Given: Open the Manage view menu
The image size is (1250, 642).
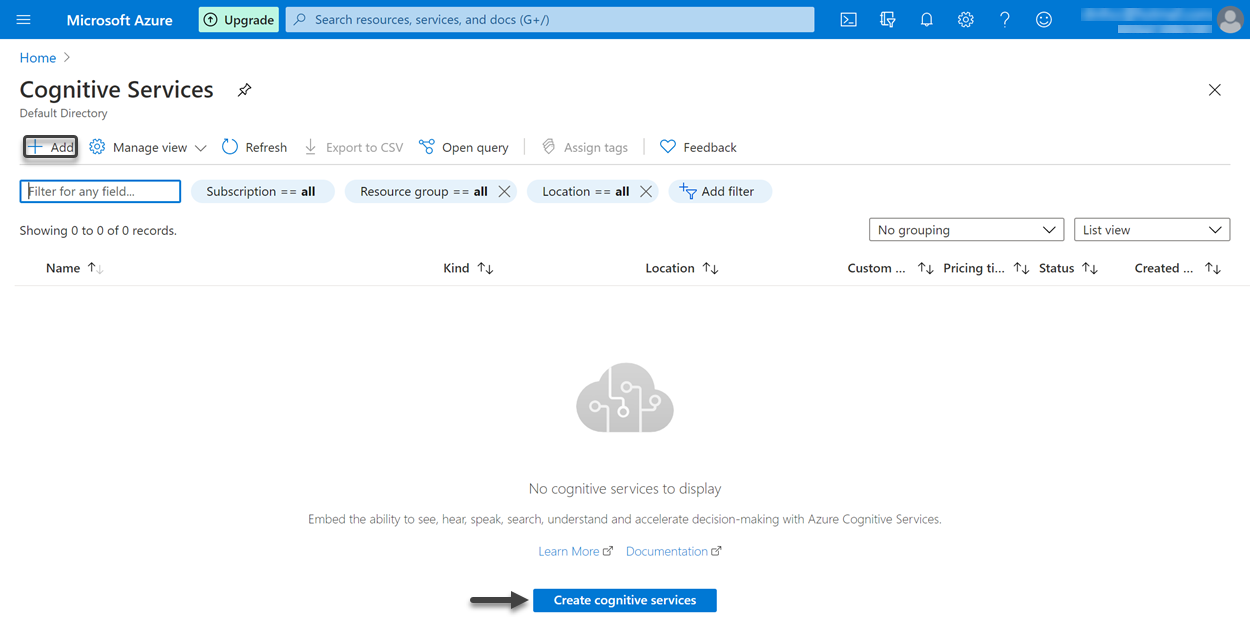Looking at the screenshot, I should (x=148, y=147).
